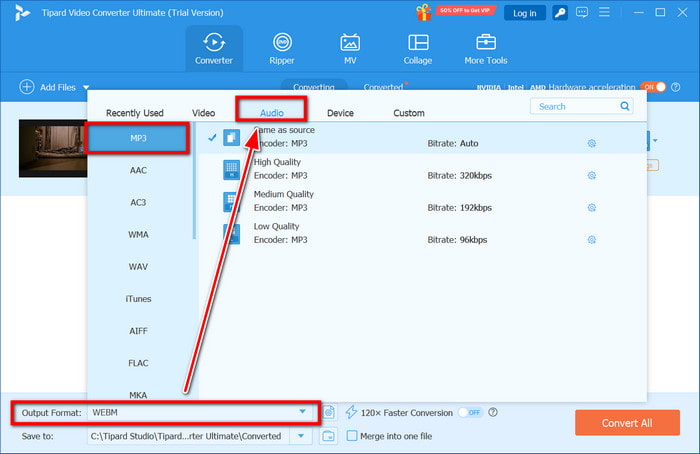Expand the Save to path dropdown
700x454 pixels.
[x=301, y=436]
